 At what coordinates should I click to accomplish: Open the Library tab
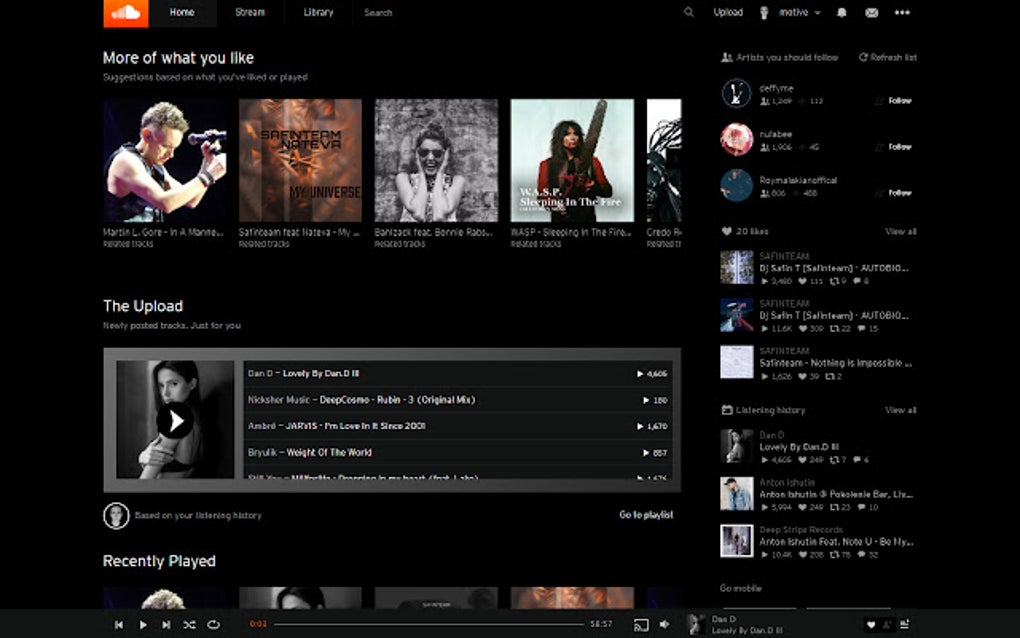(x=317, y=12)
